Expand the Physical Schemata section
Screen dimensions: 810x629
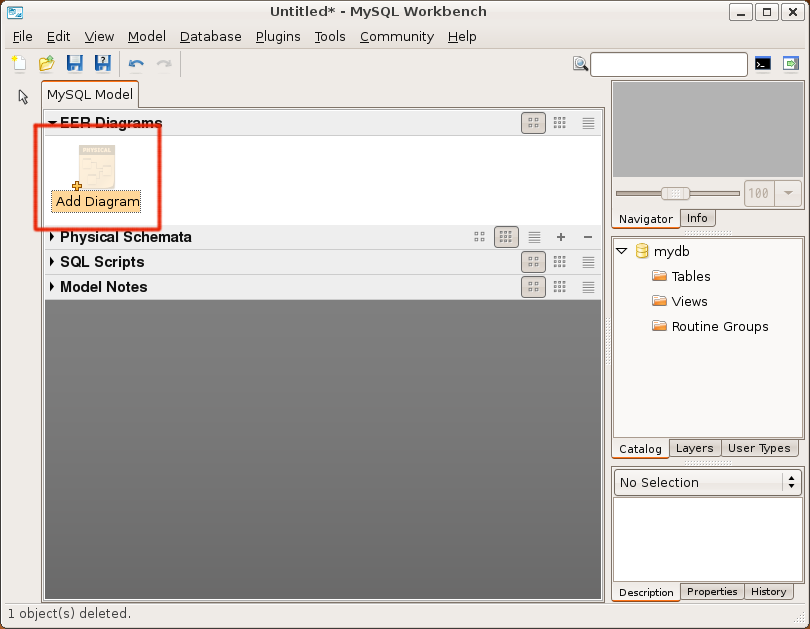click(52, 237)
